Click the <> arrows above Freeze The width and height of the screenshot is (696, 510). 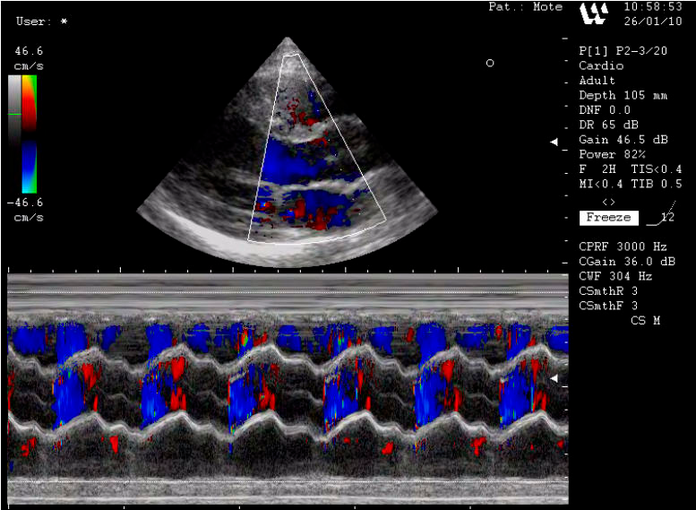point(608,201)
